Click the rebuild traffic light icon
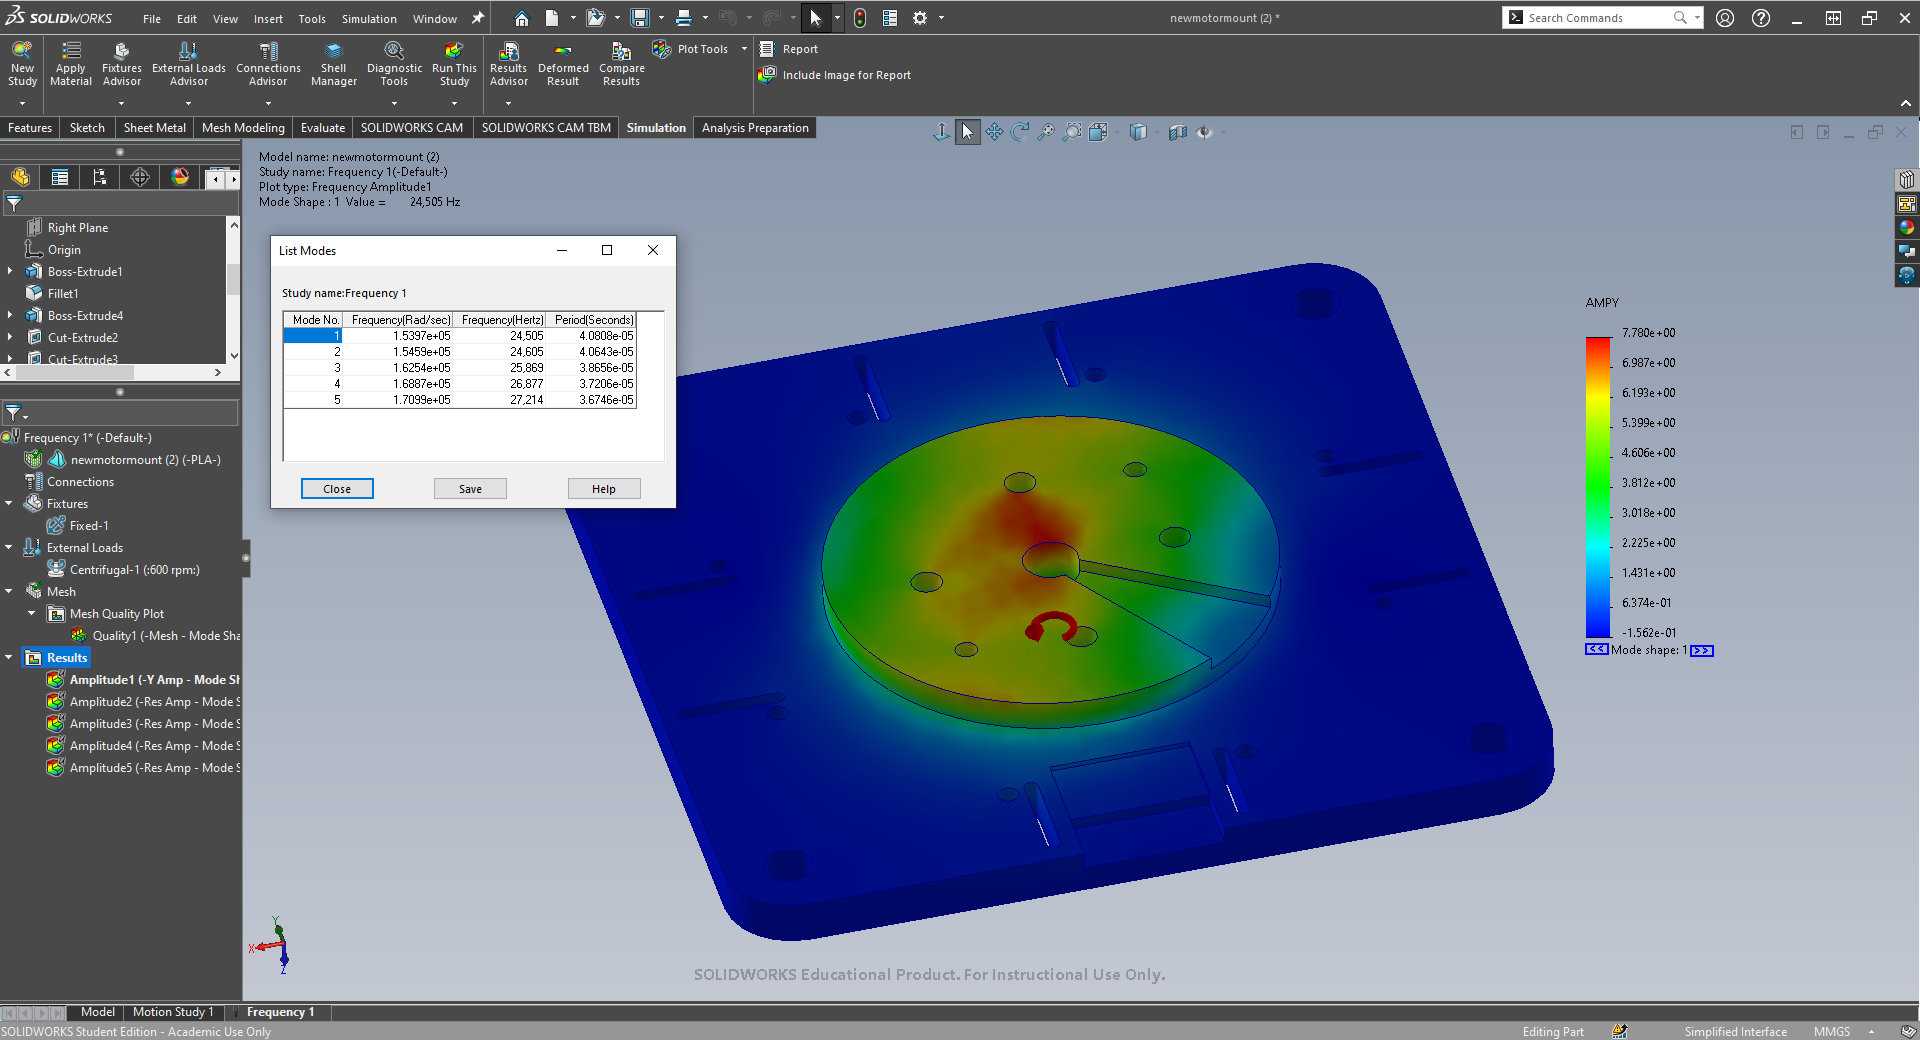1920x1040 pixels. [860, 18]
